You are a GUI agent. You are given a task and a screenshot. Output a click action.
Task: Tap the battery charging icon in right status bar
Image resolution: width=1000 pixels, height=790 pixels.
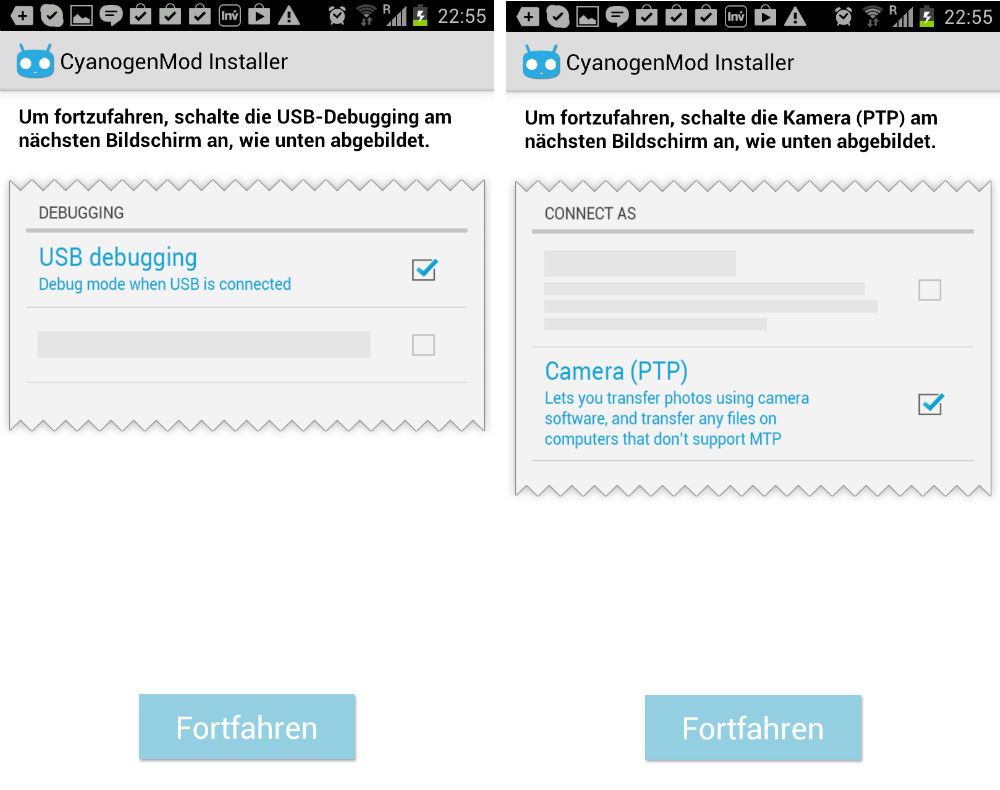(x=926, y=15)
